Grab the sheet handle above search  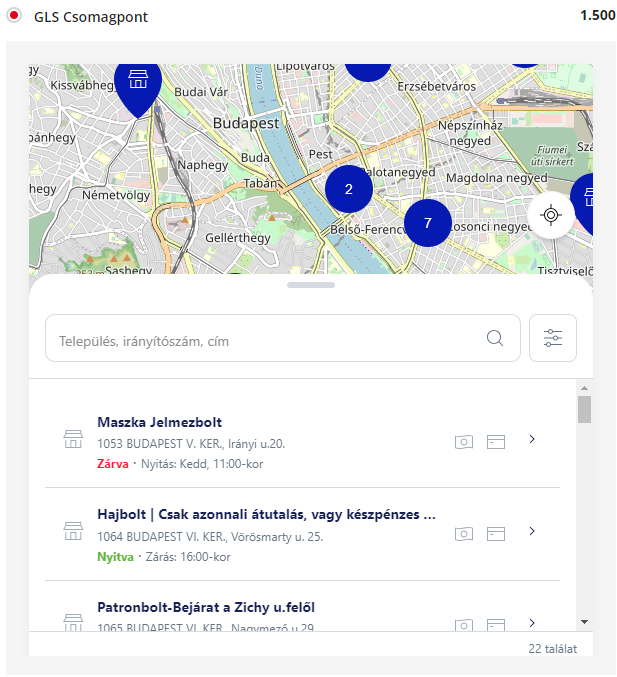click(311, 285)
